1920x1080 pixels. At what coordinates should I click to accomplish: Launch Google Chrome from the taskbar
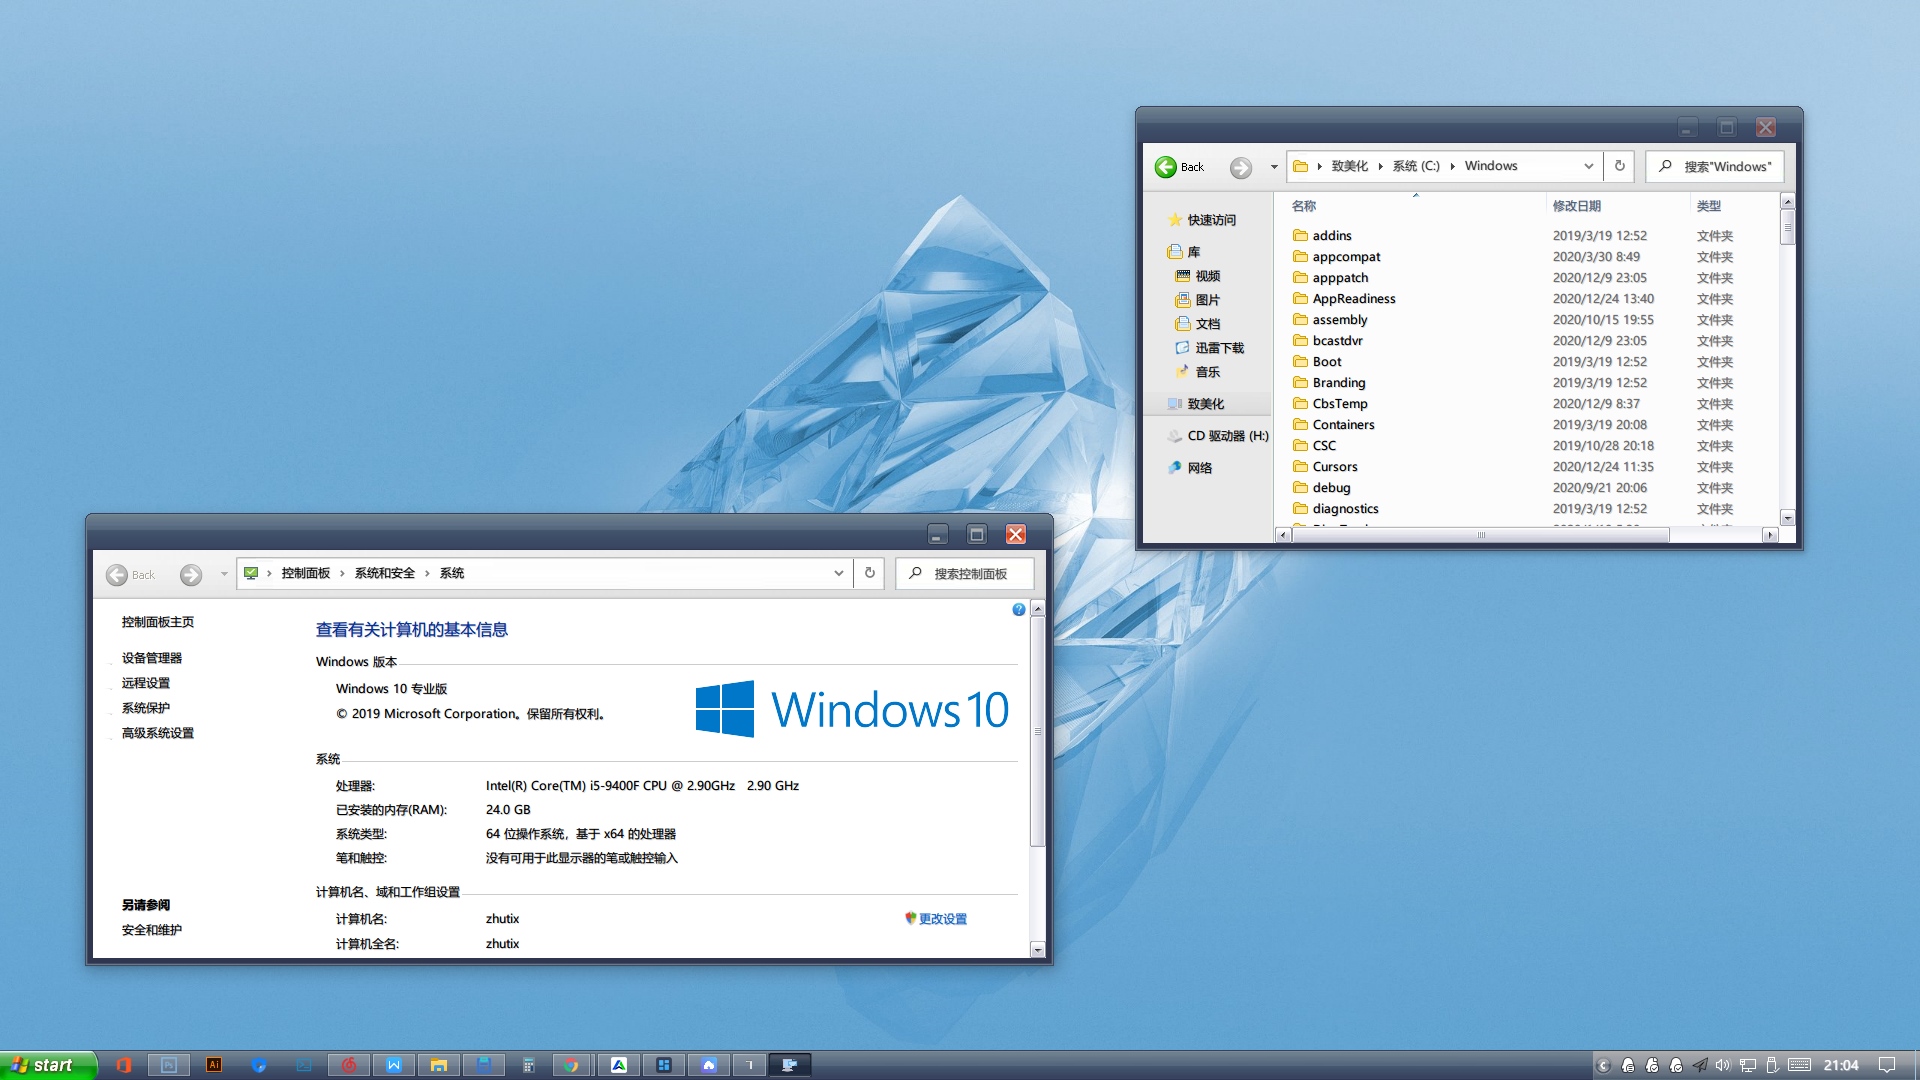point(571,1065)
